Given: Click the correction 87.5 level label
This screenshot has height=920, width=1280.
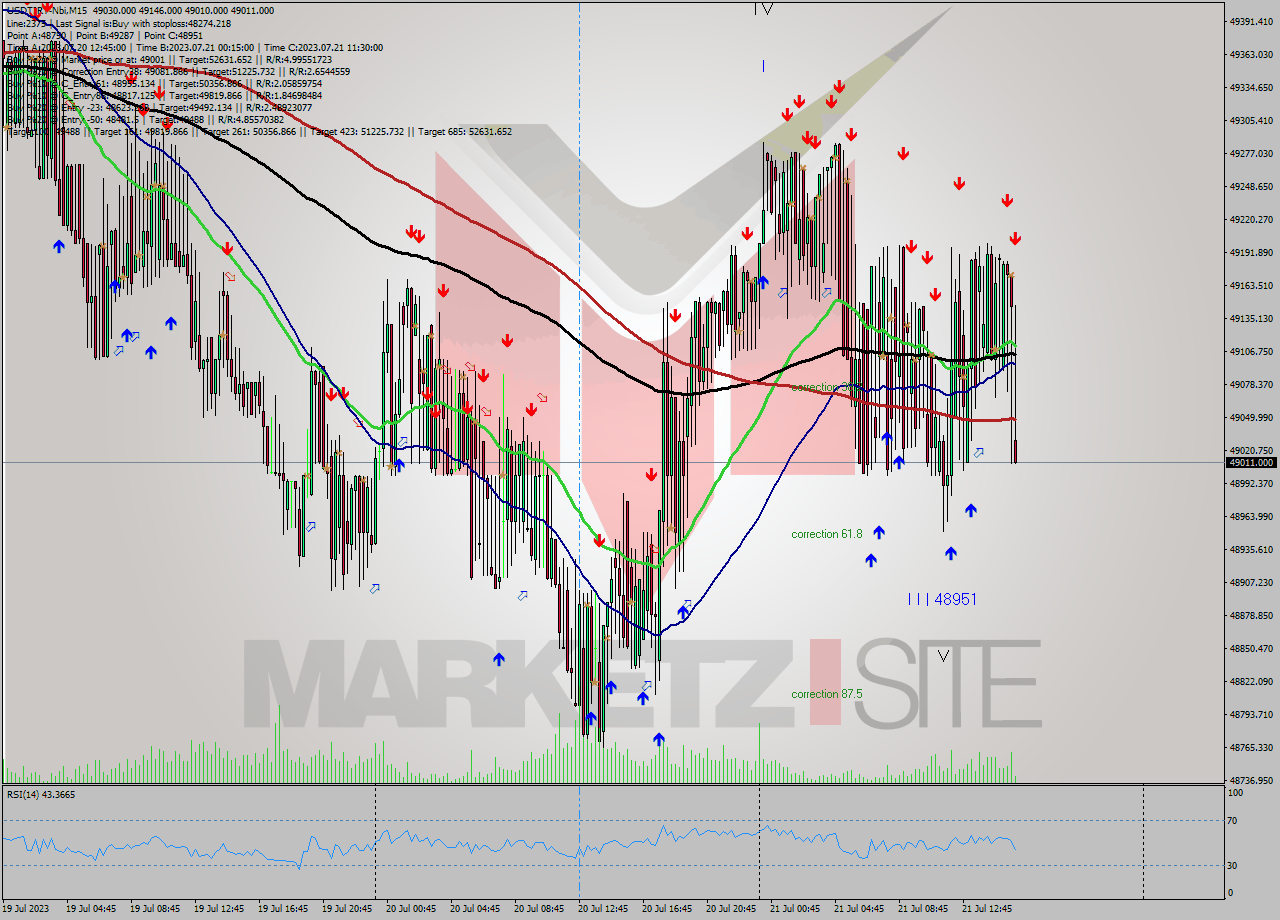Looking at the screenshot, I should tap(827, 694).
